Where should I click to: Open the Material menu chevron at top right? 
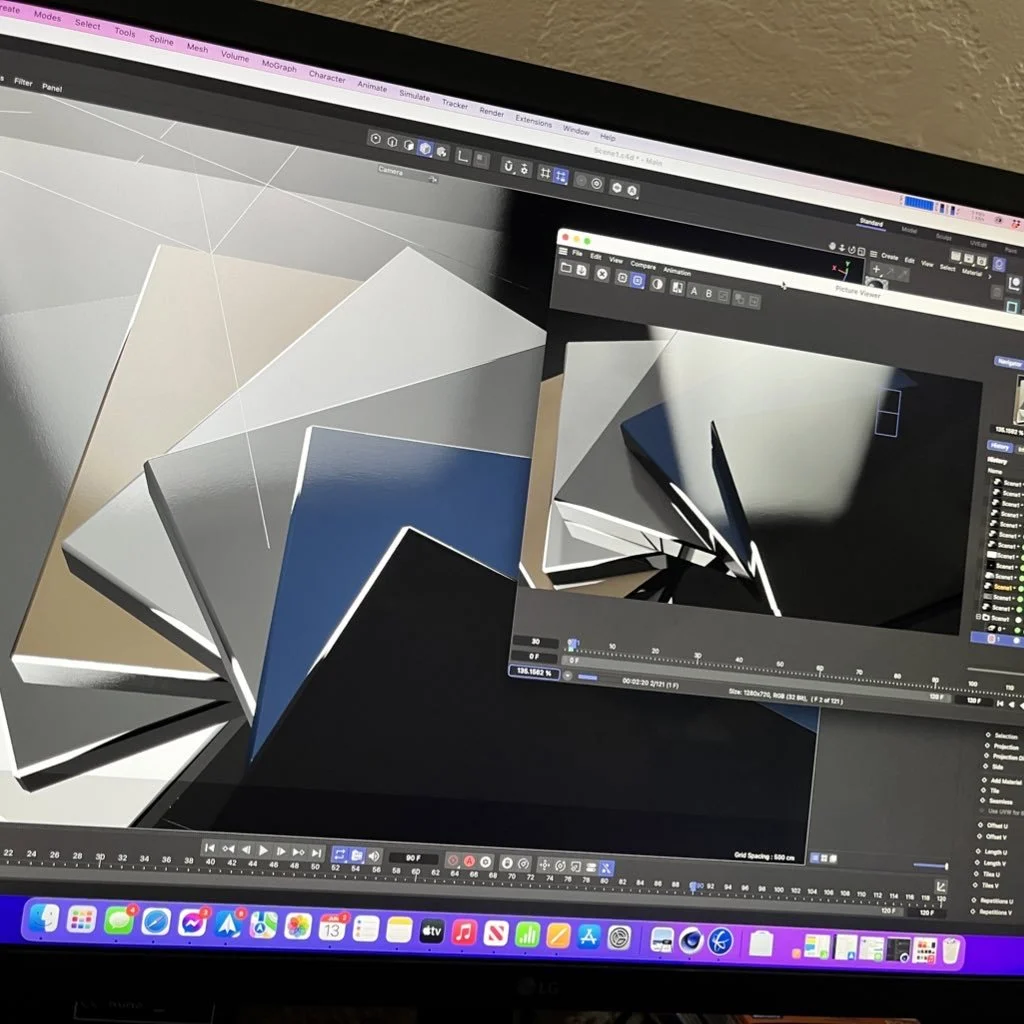point(990,275)
